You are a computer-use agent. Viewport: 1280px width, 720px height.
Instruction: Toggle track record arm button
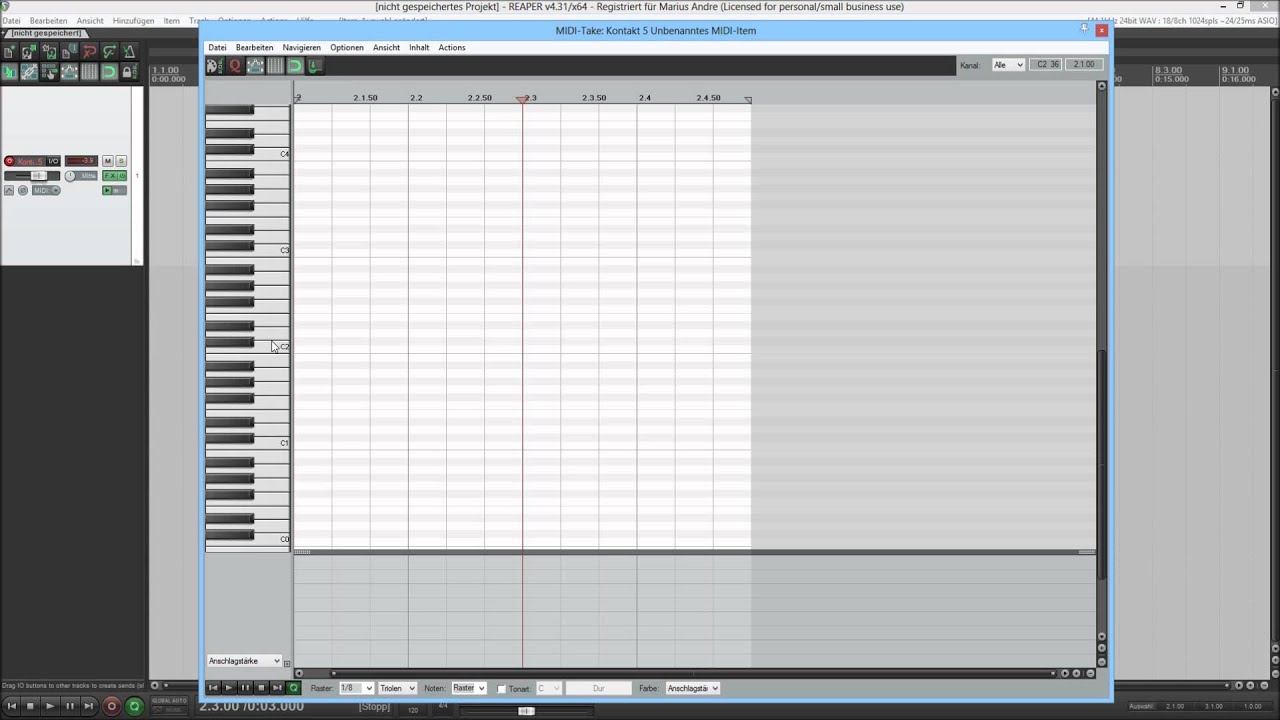(x=9, y=161)
